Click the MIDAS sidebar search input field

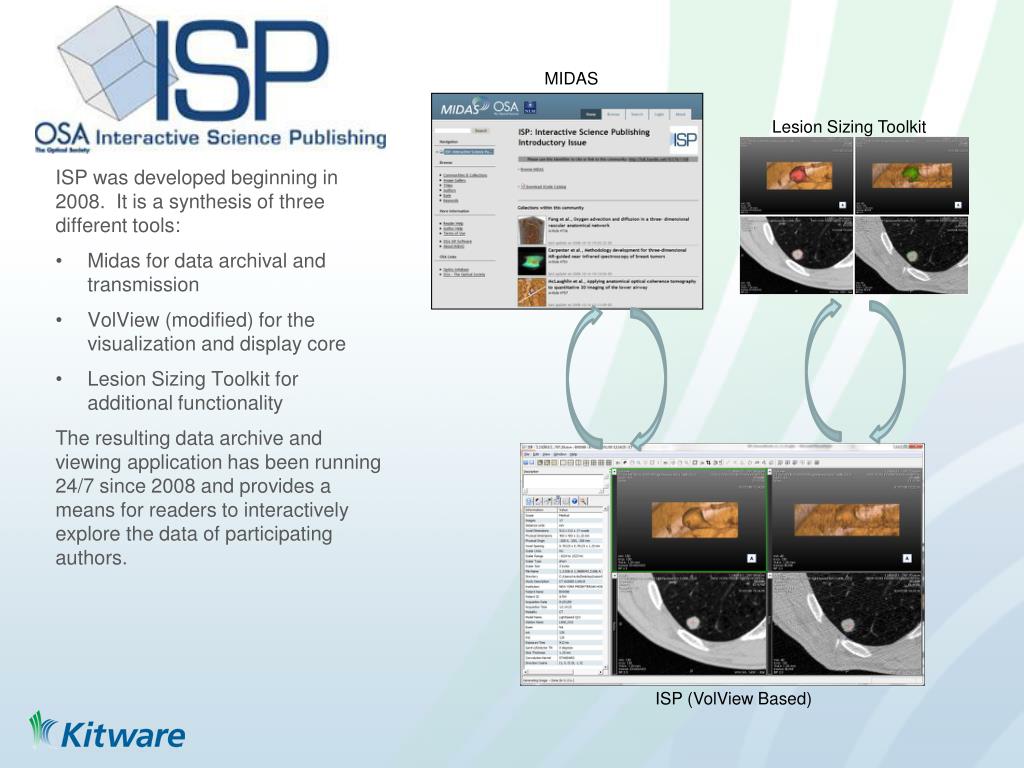[x=453, y=131]
